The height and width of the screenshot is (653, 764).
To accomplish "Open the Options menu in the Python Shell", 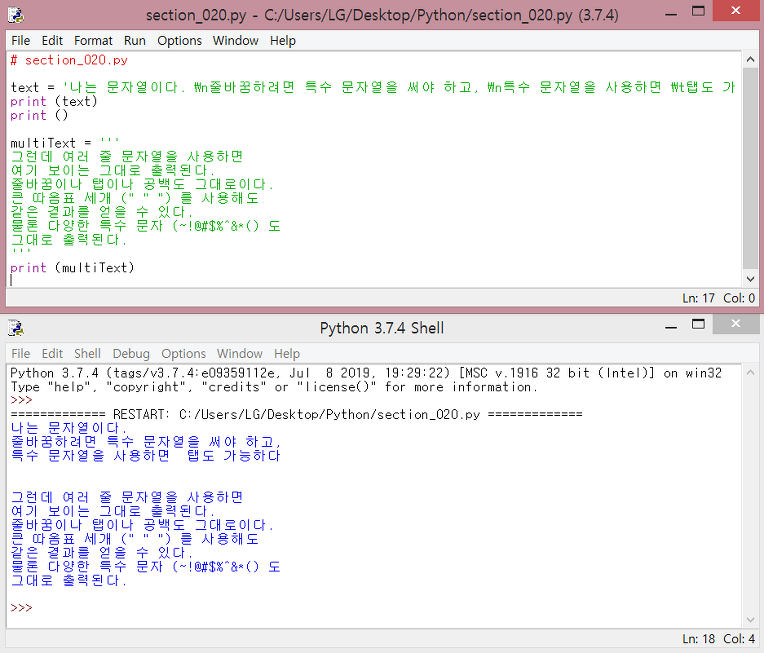I will click(184, 353).
